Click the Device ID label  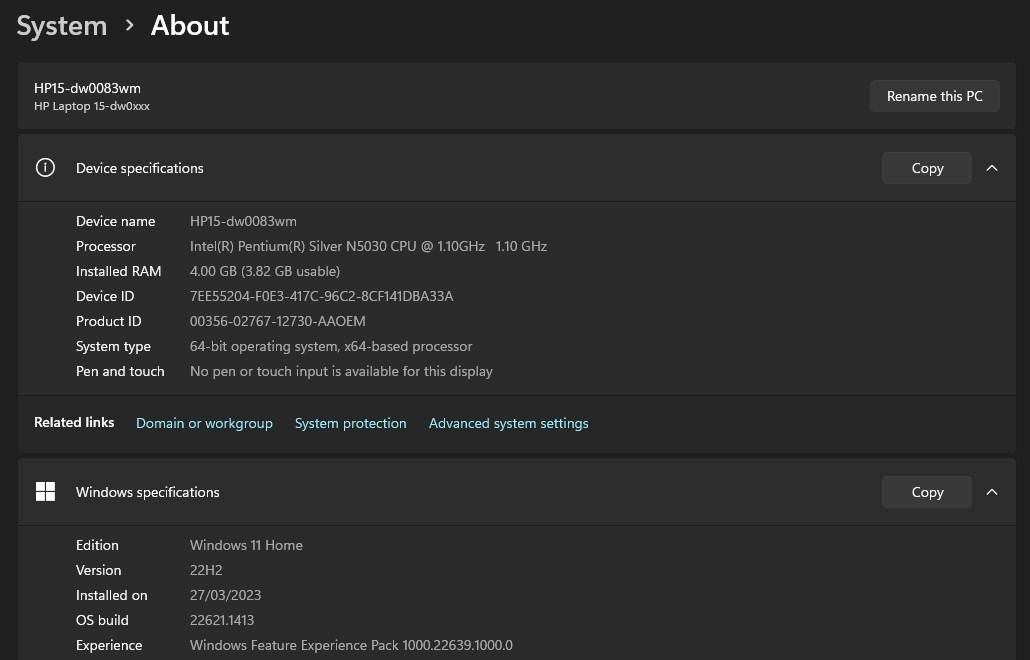pyautogui.click(x=105, y=296)
